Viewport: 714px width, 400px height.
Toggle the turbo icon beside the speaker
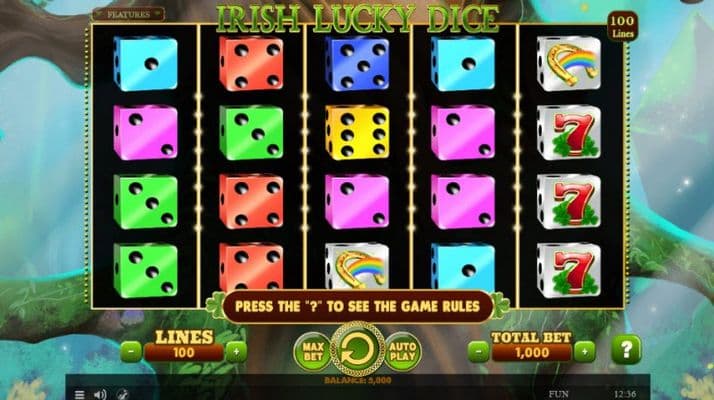coord(122,395)
